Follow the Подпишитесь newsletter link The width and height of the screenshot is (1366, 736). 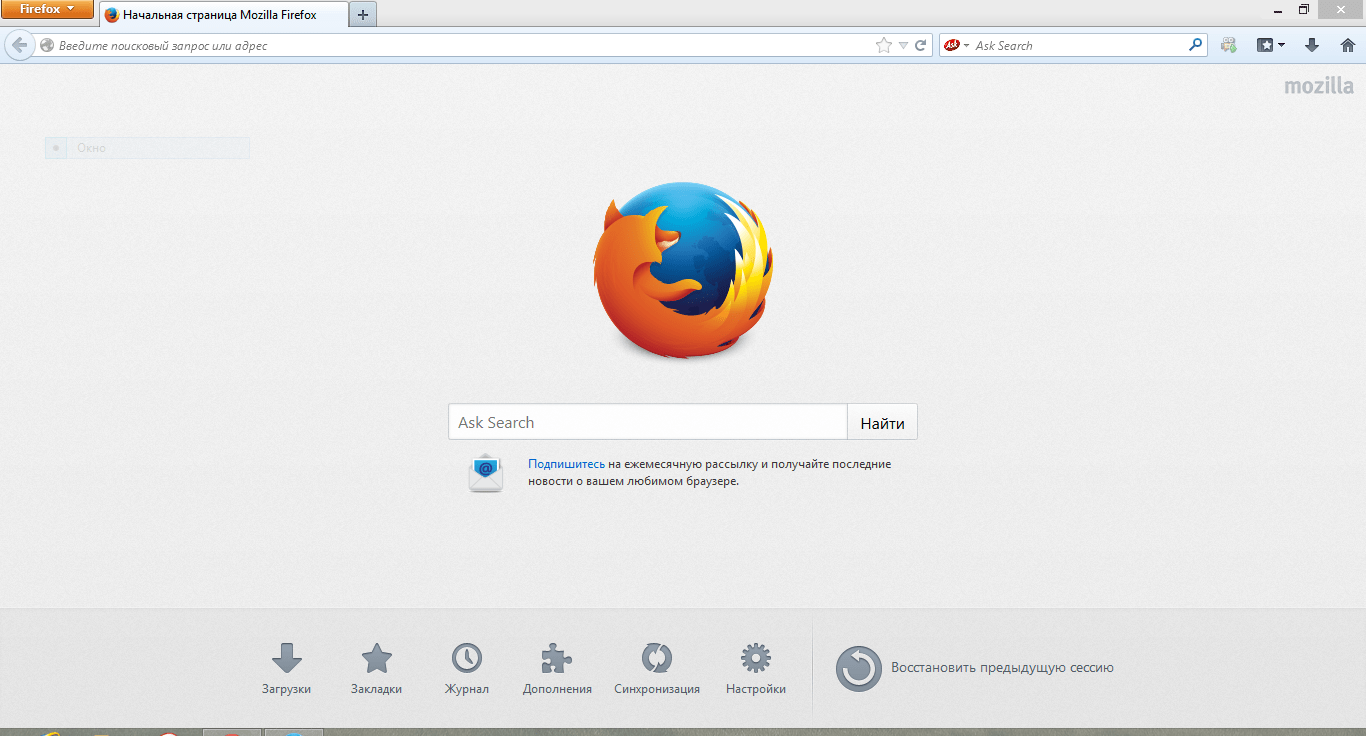[x=566, y=464]
